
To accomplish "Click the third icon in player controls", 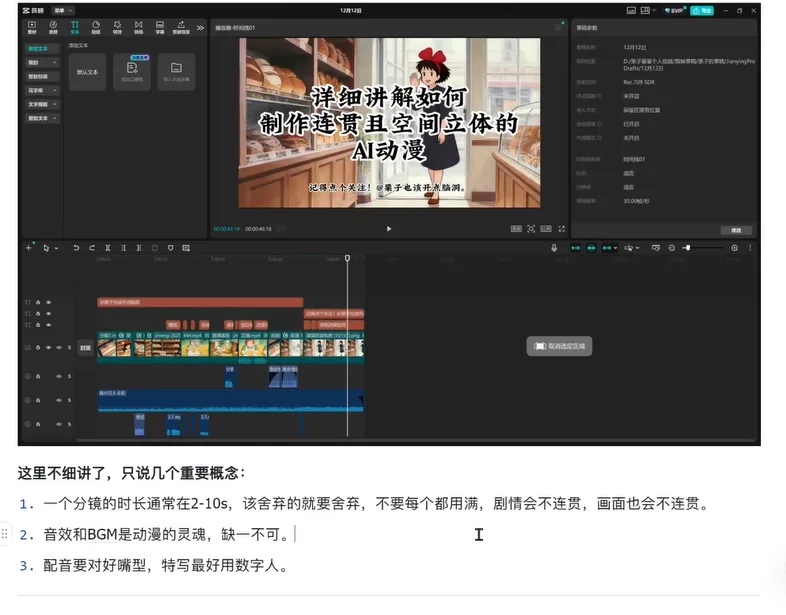I will pos(546,229).
